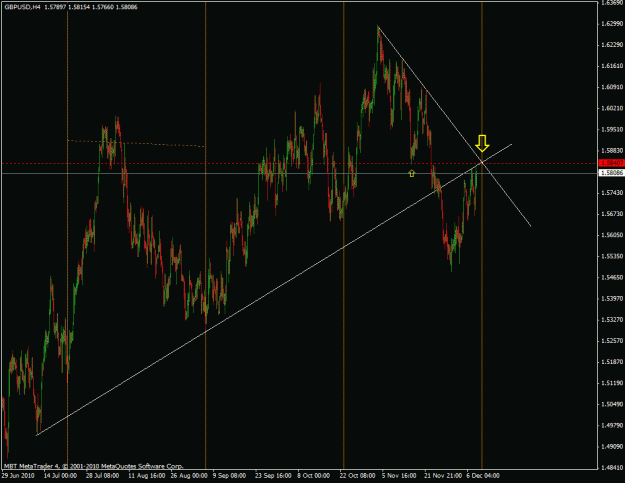Click the 1.53270 price axis label
The height and width of the screenshot is (483, 625).
click(x=612, y=320)
